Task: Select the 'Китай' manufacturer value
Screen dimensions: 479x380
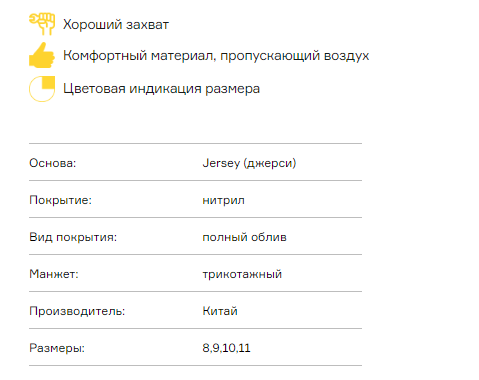Action: coord(220,311)
